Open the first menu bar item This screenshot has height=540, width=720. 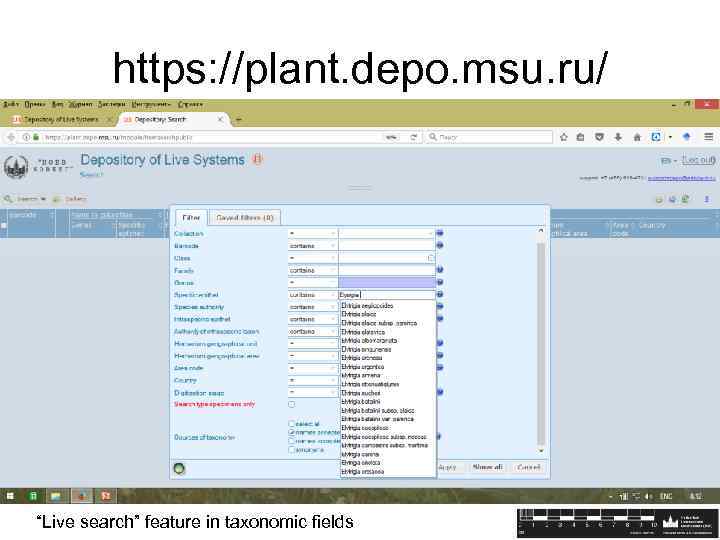pos(11,104)
